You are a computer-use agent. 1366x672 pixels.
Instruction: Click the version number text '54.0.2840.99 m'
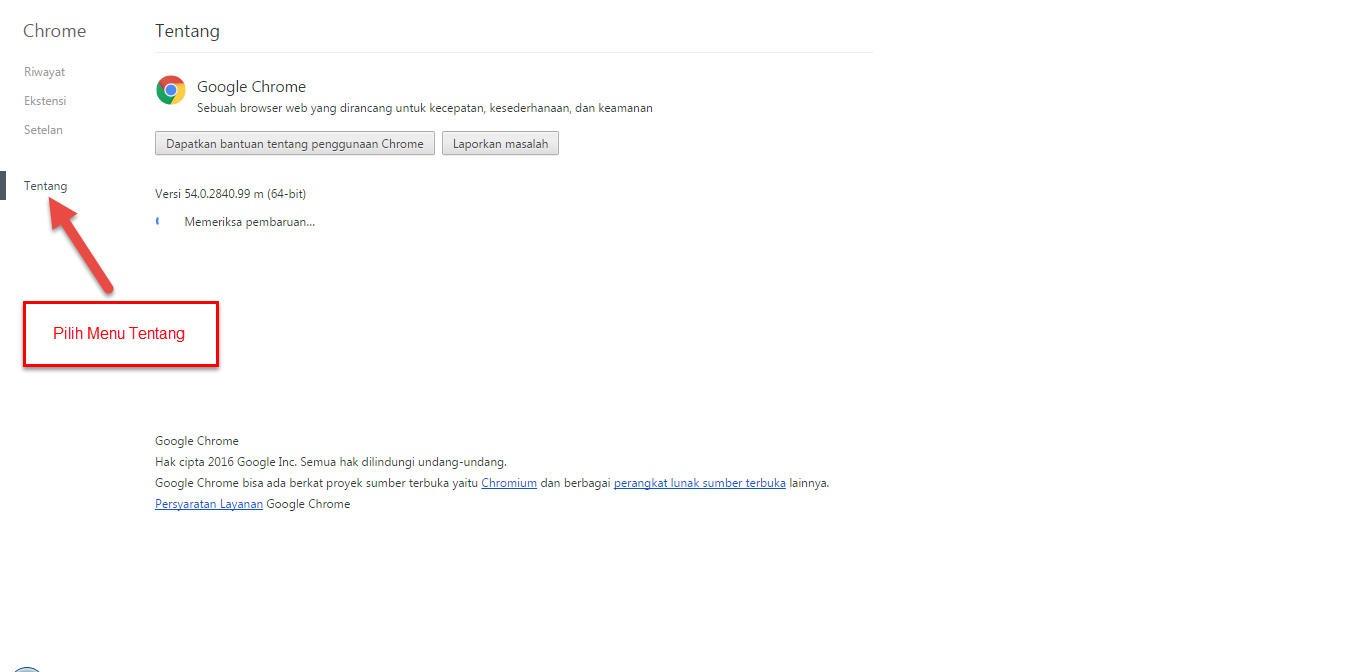point(230,193)
